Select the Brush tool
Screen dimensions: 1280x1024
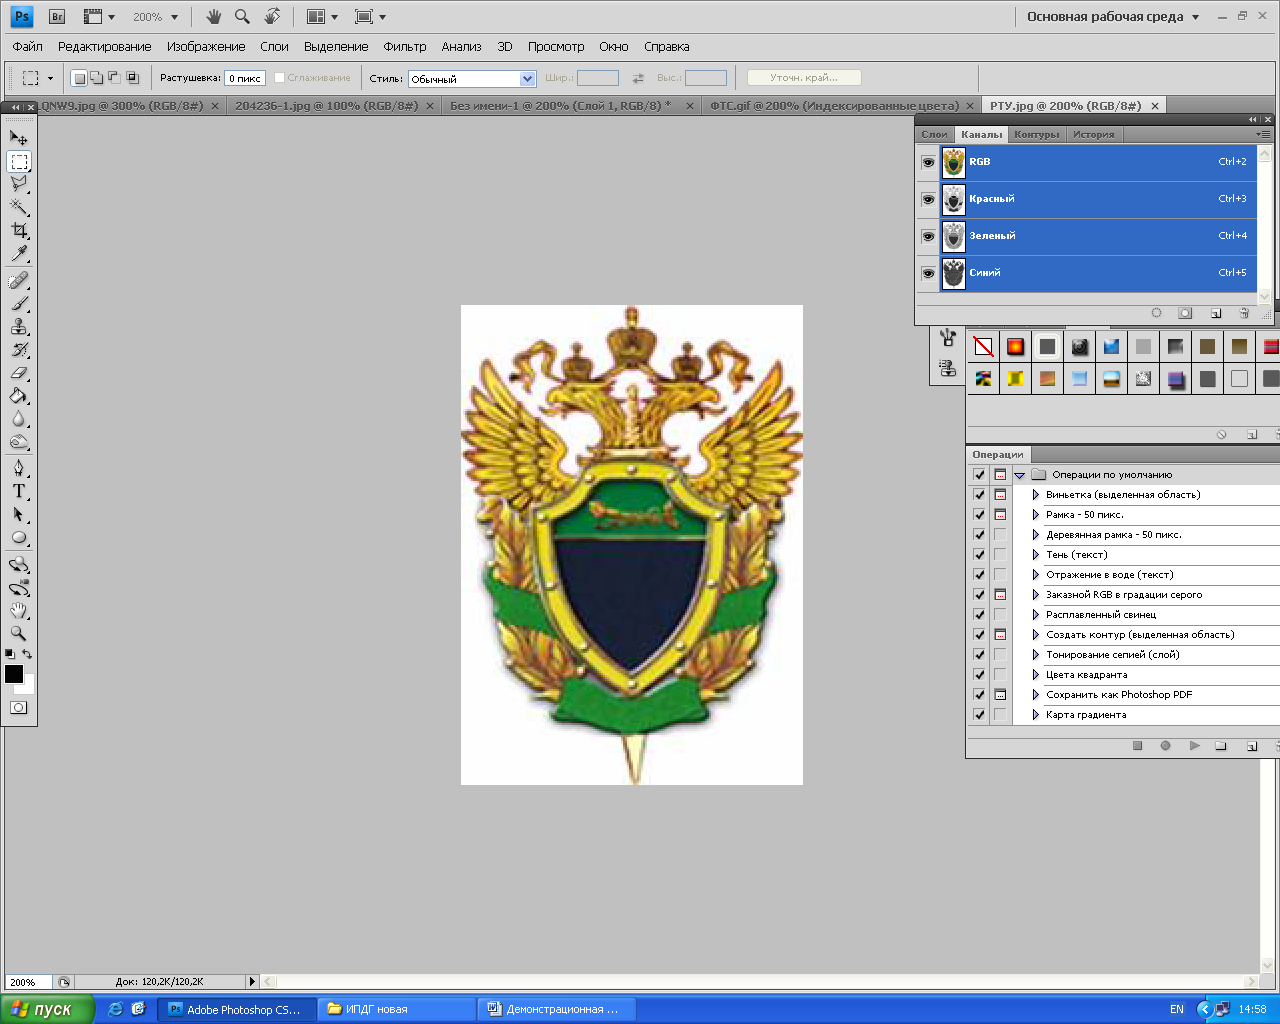pos(19,303)
